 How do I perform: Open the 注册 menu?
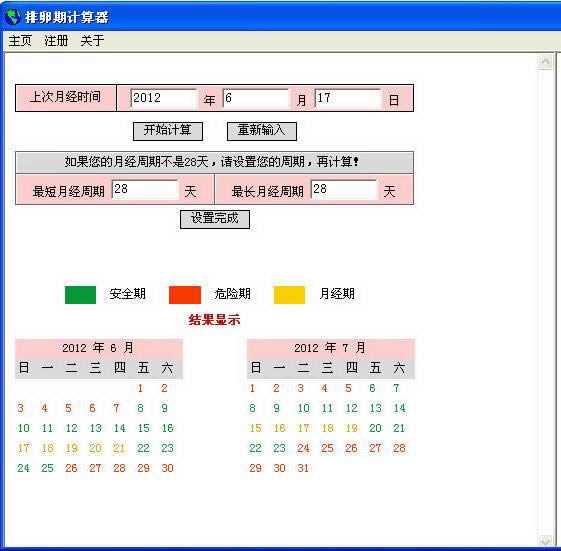[56, 40]
